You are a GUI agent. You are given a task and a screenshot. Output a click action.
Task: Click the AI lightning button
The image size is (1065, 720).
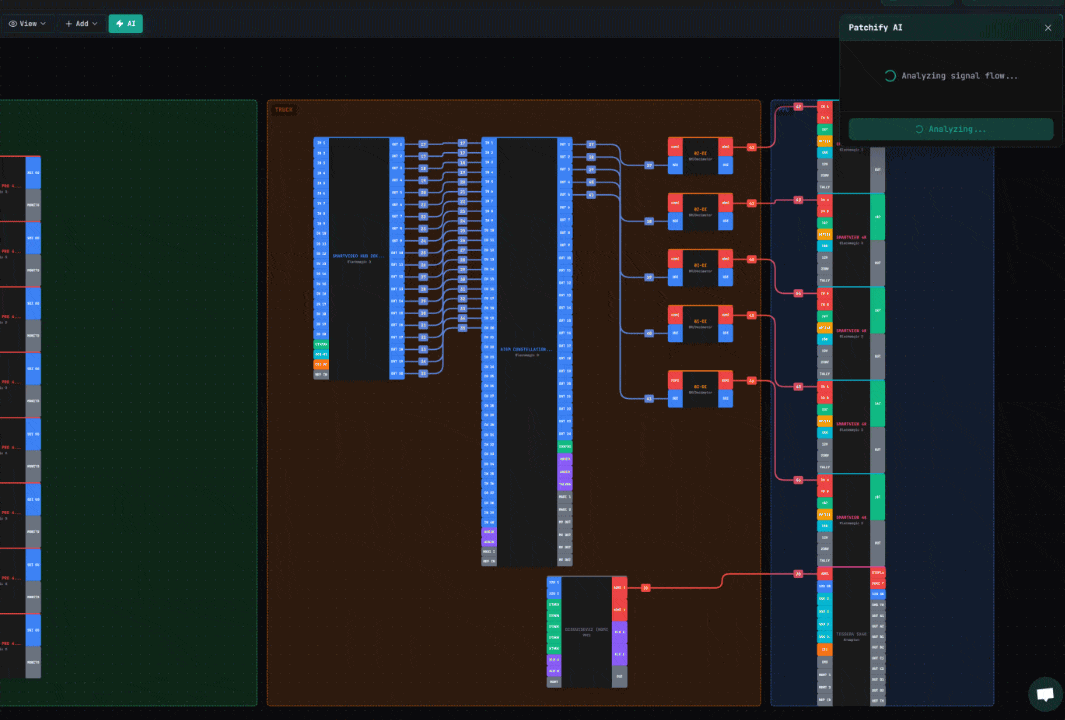(x=126, y=24)
